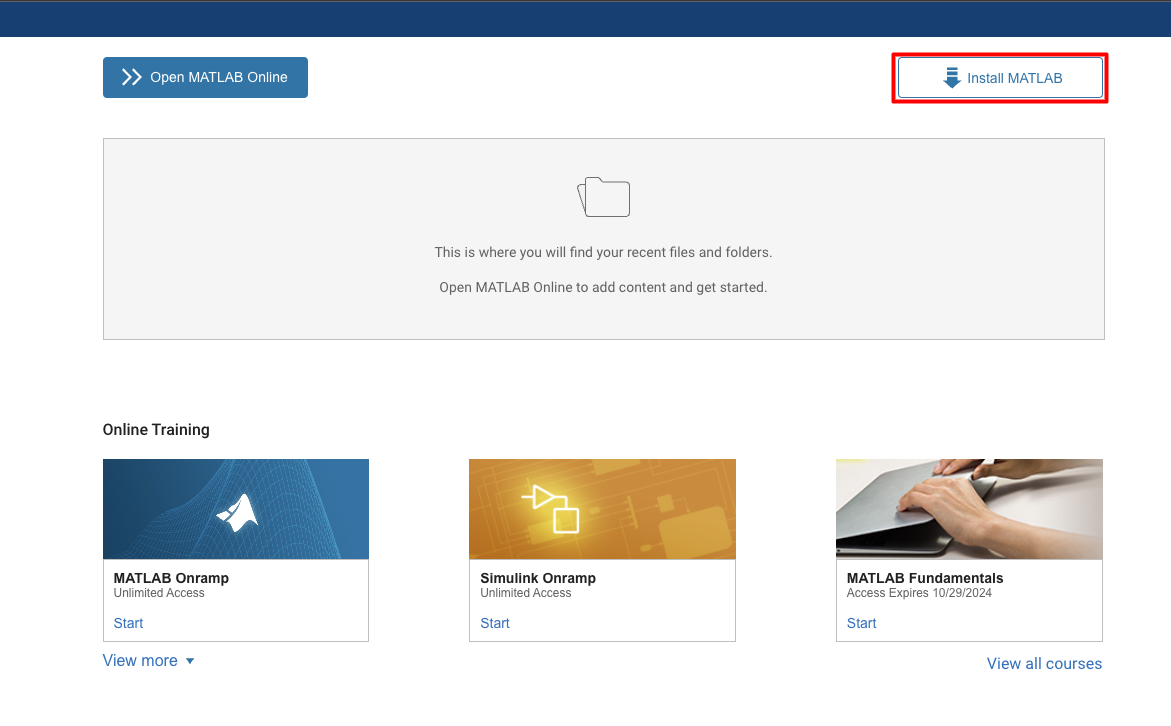Open the MATLAB Onramp course thumbnail
Viewport: 1171px width, 726px height.
click(236, 509)
